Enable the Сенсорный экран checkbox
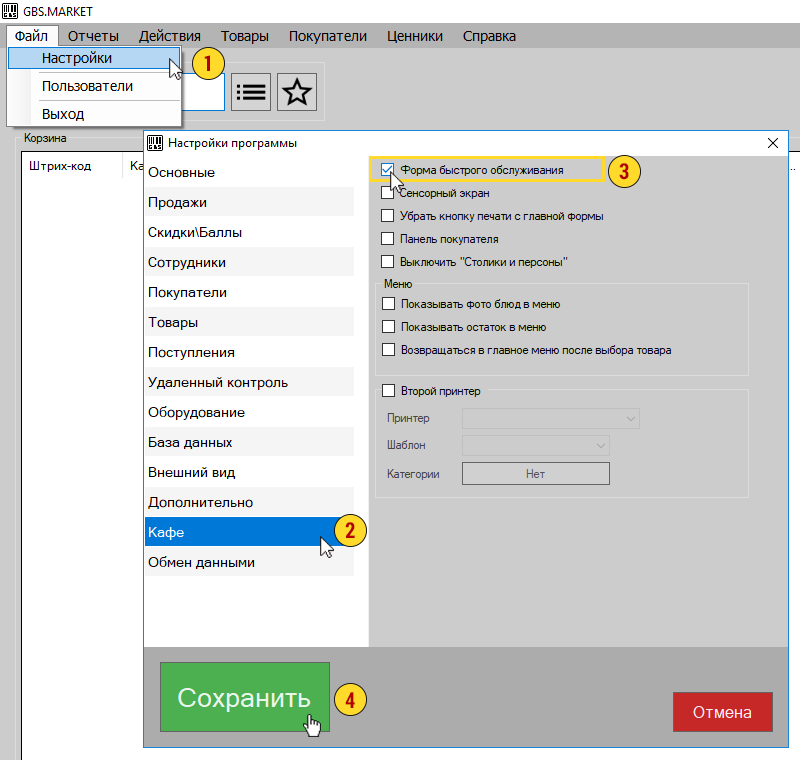The image size is (800, 760). click(x=387, y=193)
